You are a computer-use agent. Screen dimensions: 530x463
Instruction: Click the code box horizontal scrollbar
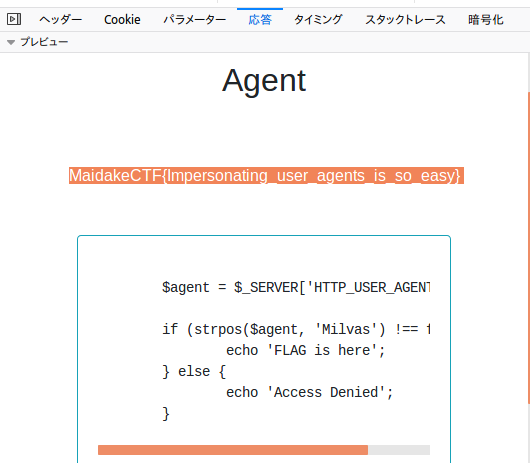pos(233,450)
